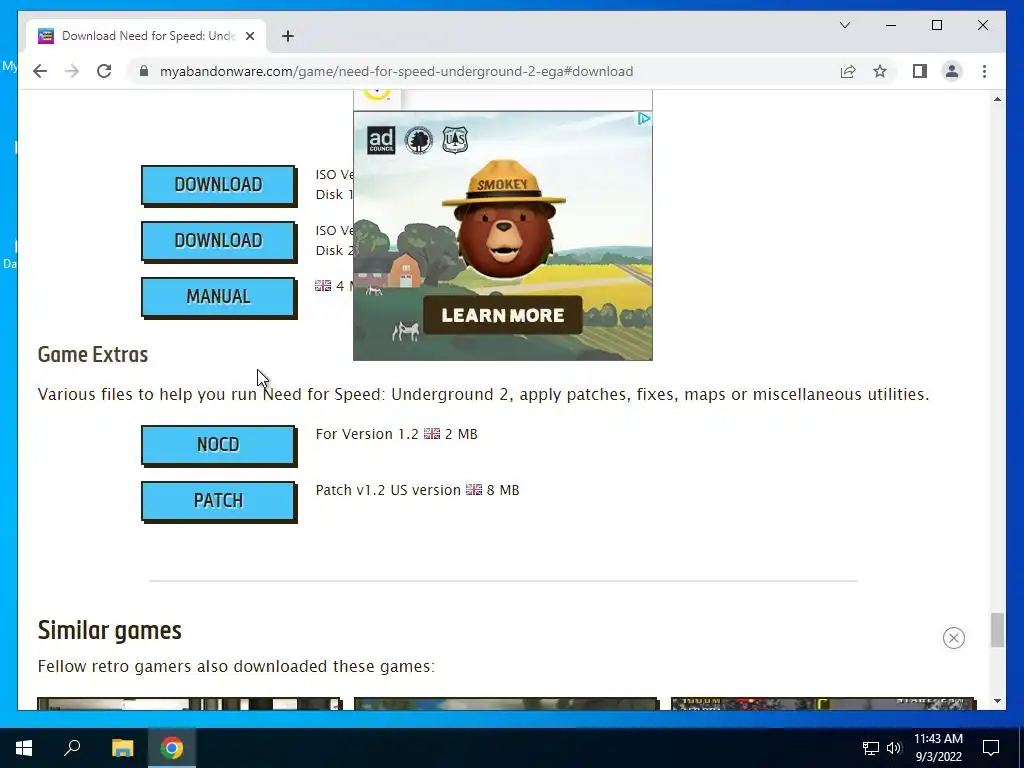Click the Ad Council logo in ad
This screenshot has width=1024, height=768.
pos(381,140)
